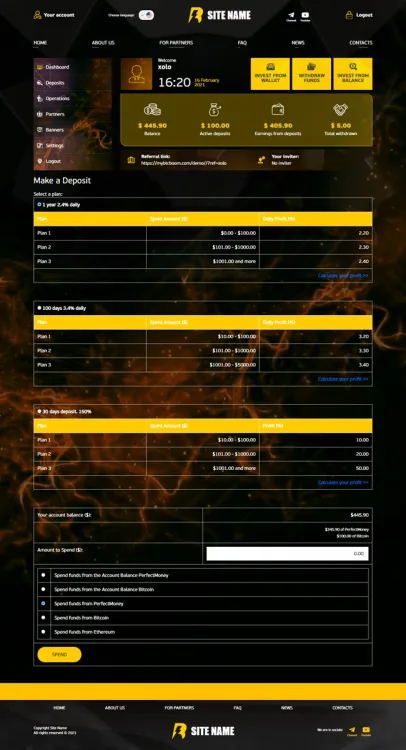Image resolution: width=406 pixels, height=750 pixels.
Task: Open Deposits in the sidebar menu
Action: click(x=55, y=83)
